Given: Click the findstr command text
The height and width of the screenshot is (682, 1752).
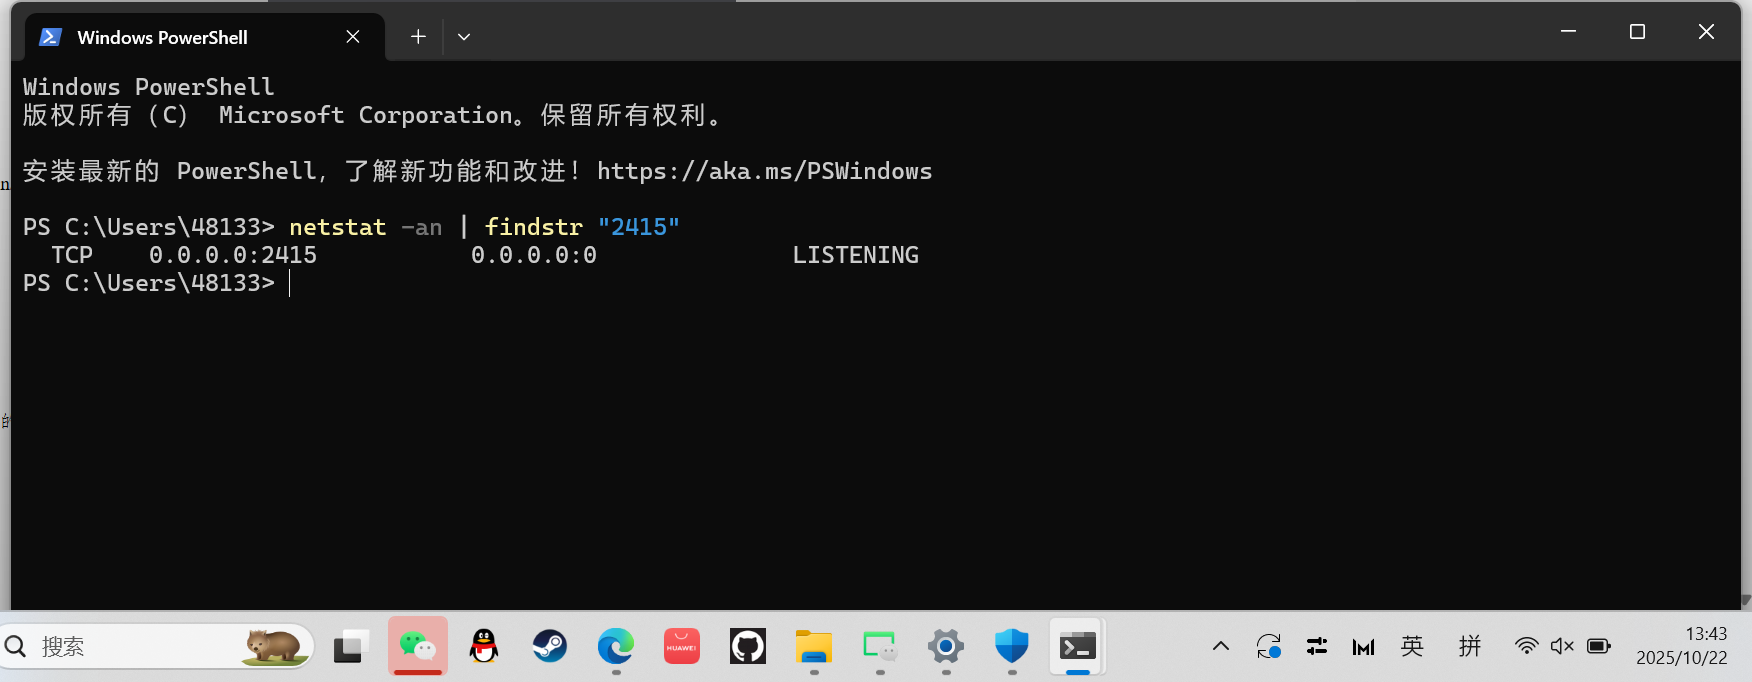Looking at the screenshot, I should point(533,227).
